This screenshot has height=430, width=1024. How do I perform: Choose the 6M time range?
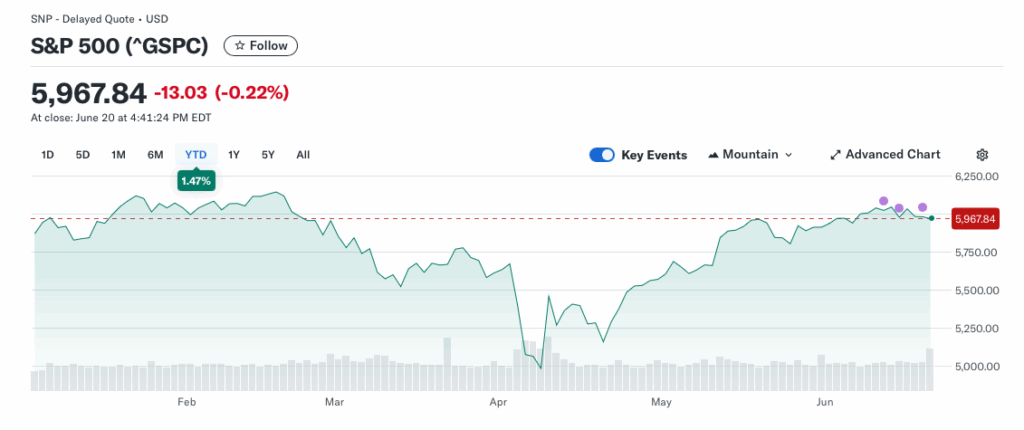155,155
